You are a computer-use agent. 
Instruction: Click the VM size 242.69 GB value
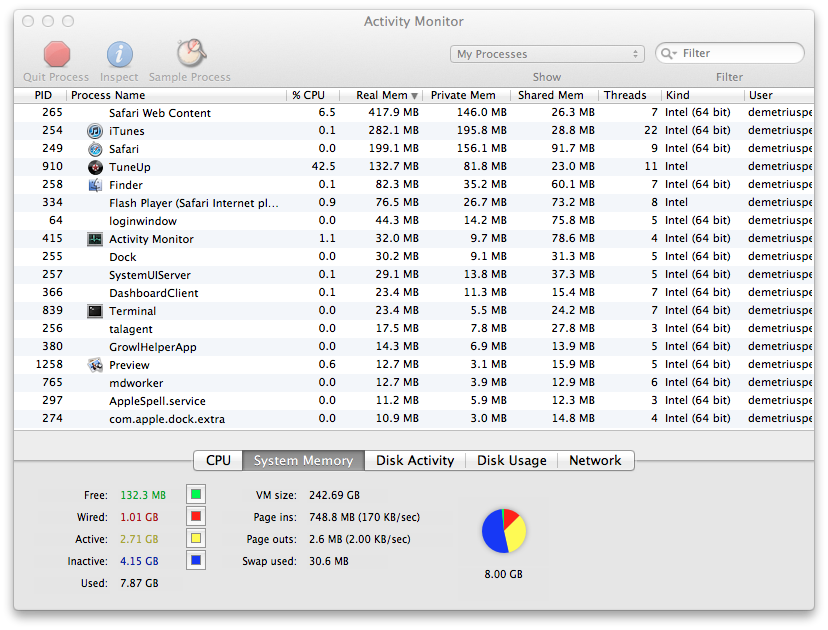click(334, 495)
